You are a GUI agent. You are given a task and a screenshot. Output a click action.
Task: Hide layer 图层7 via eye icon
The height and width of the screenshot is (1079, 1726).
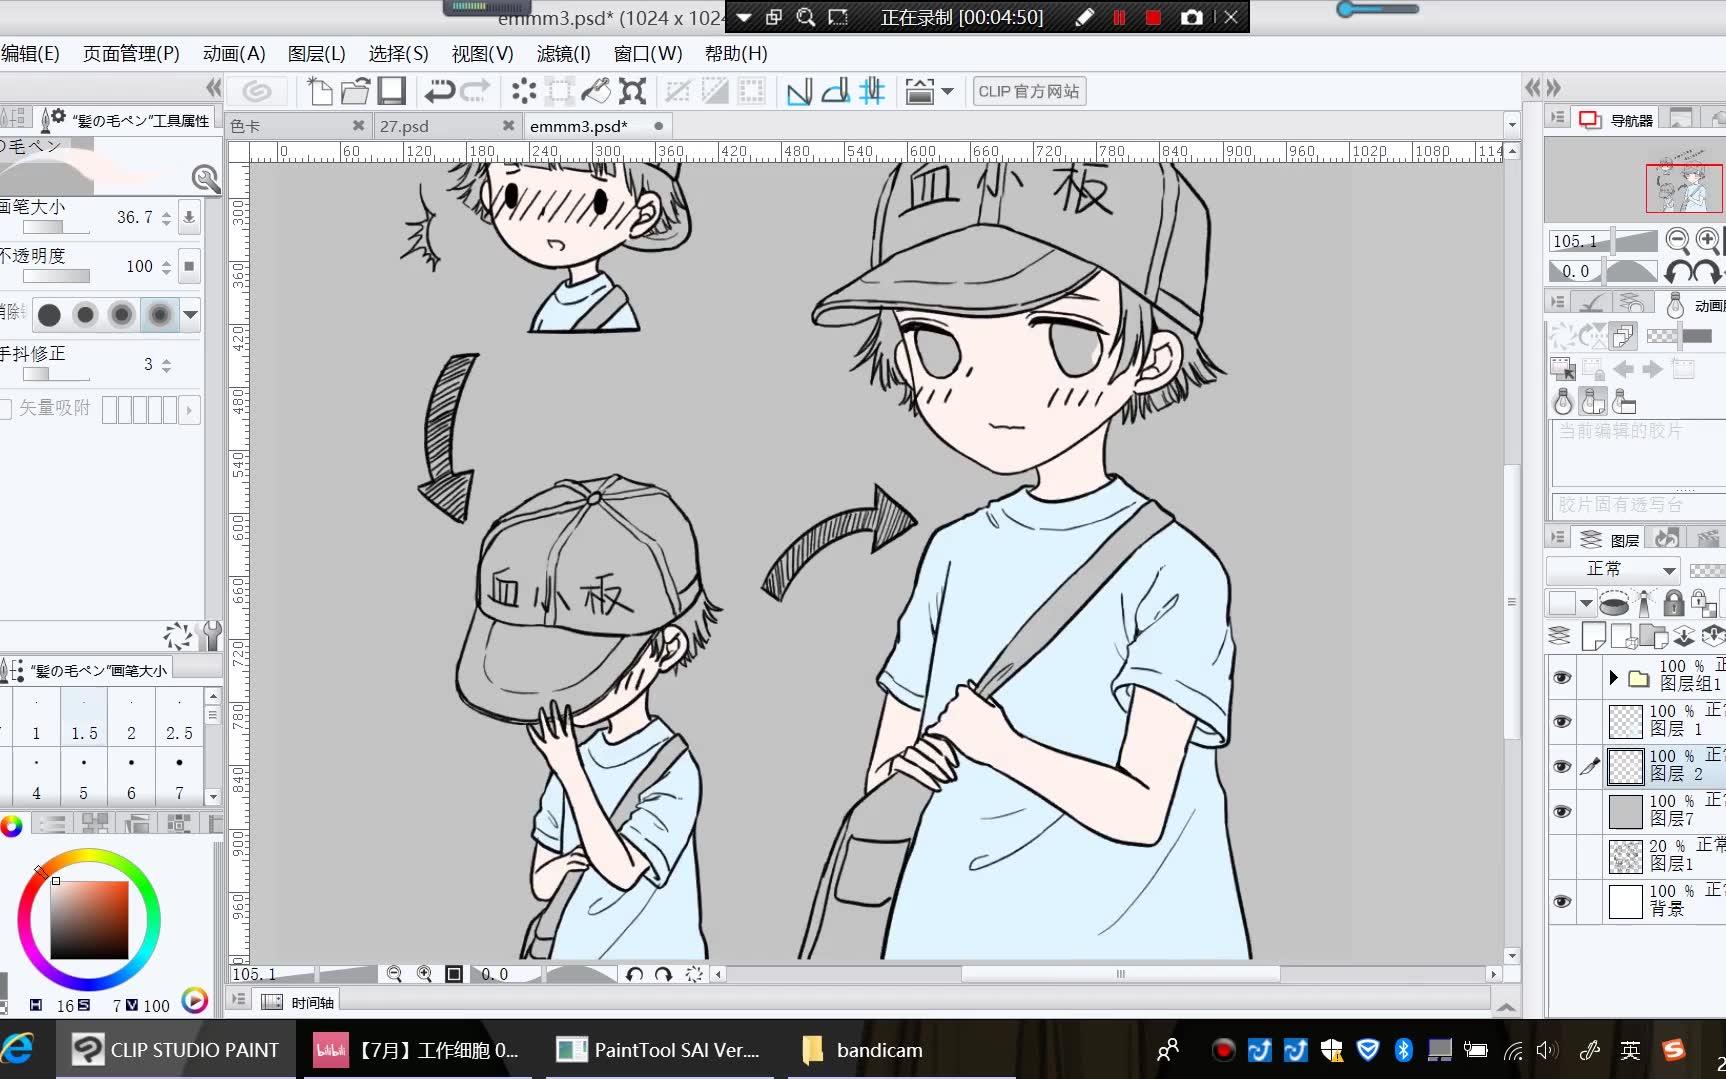(x=1562, y=812)
